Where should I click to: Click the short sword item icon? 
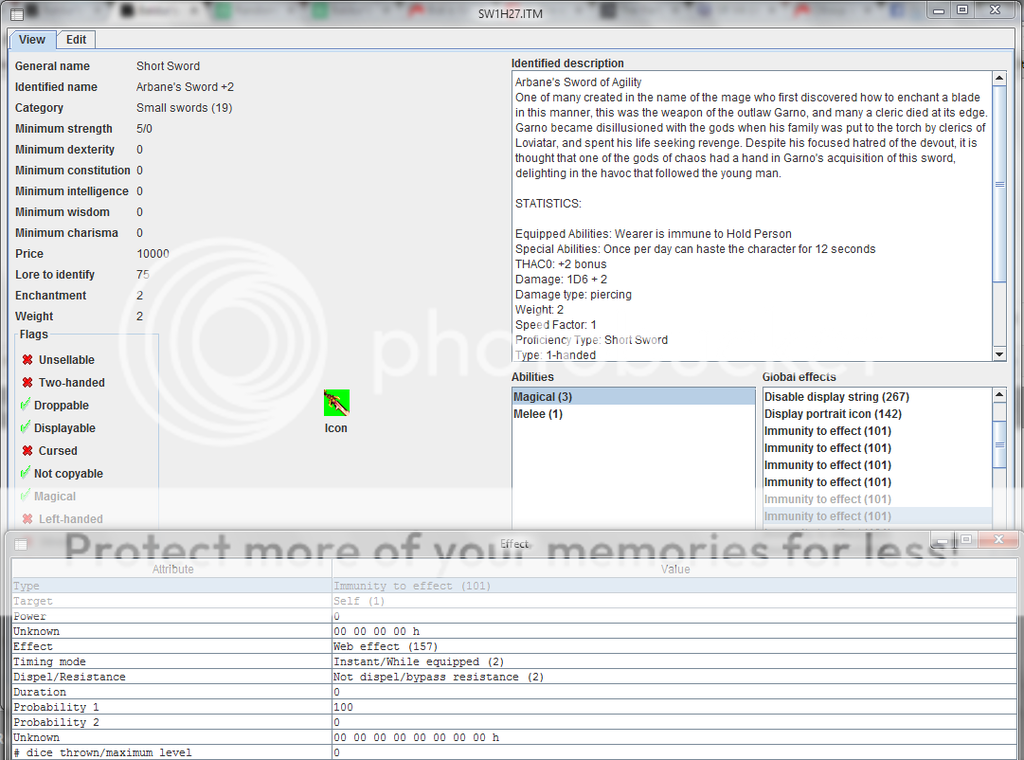pyautogui.click(x=336, y=403)
